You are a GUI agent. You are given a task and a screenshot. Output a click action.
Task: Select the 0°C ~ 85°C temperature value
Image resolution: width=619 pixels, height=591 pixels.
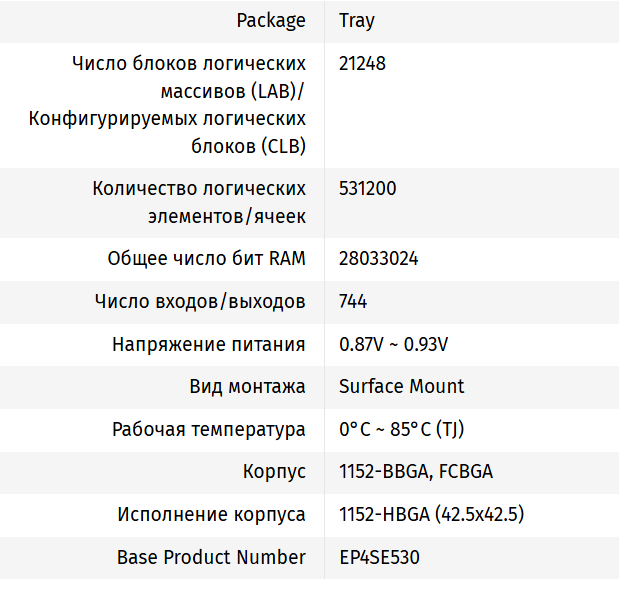click(401, 429)
